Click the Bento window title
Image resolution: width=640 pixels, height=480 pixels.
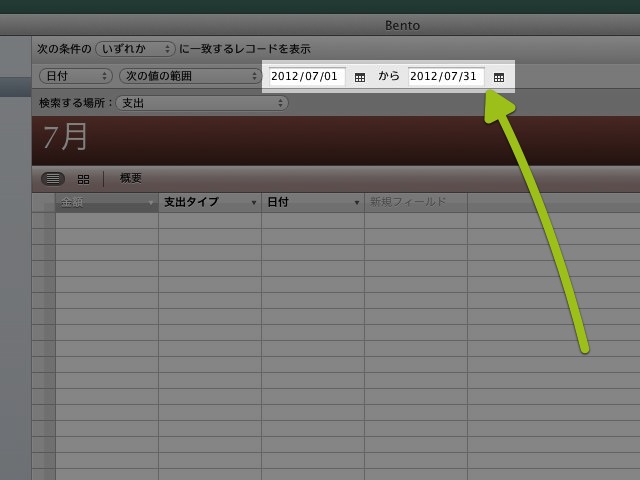402,25
